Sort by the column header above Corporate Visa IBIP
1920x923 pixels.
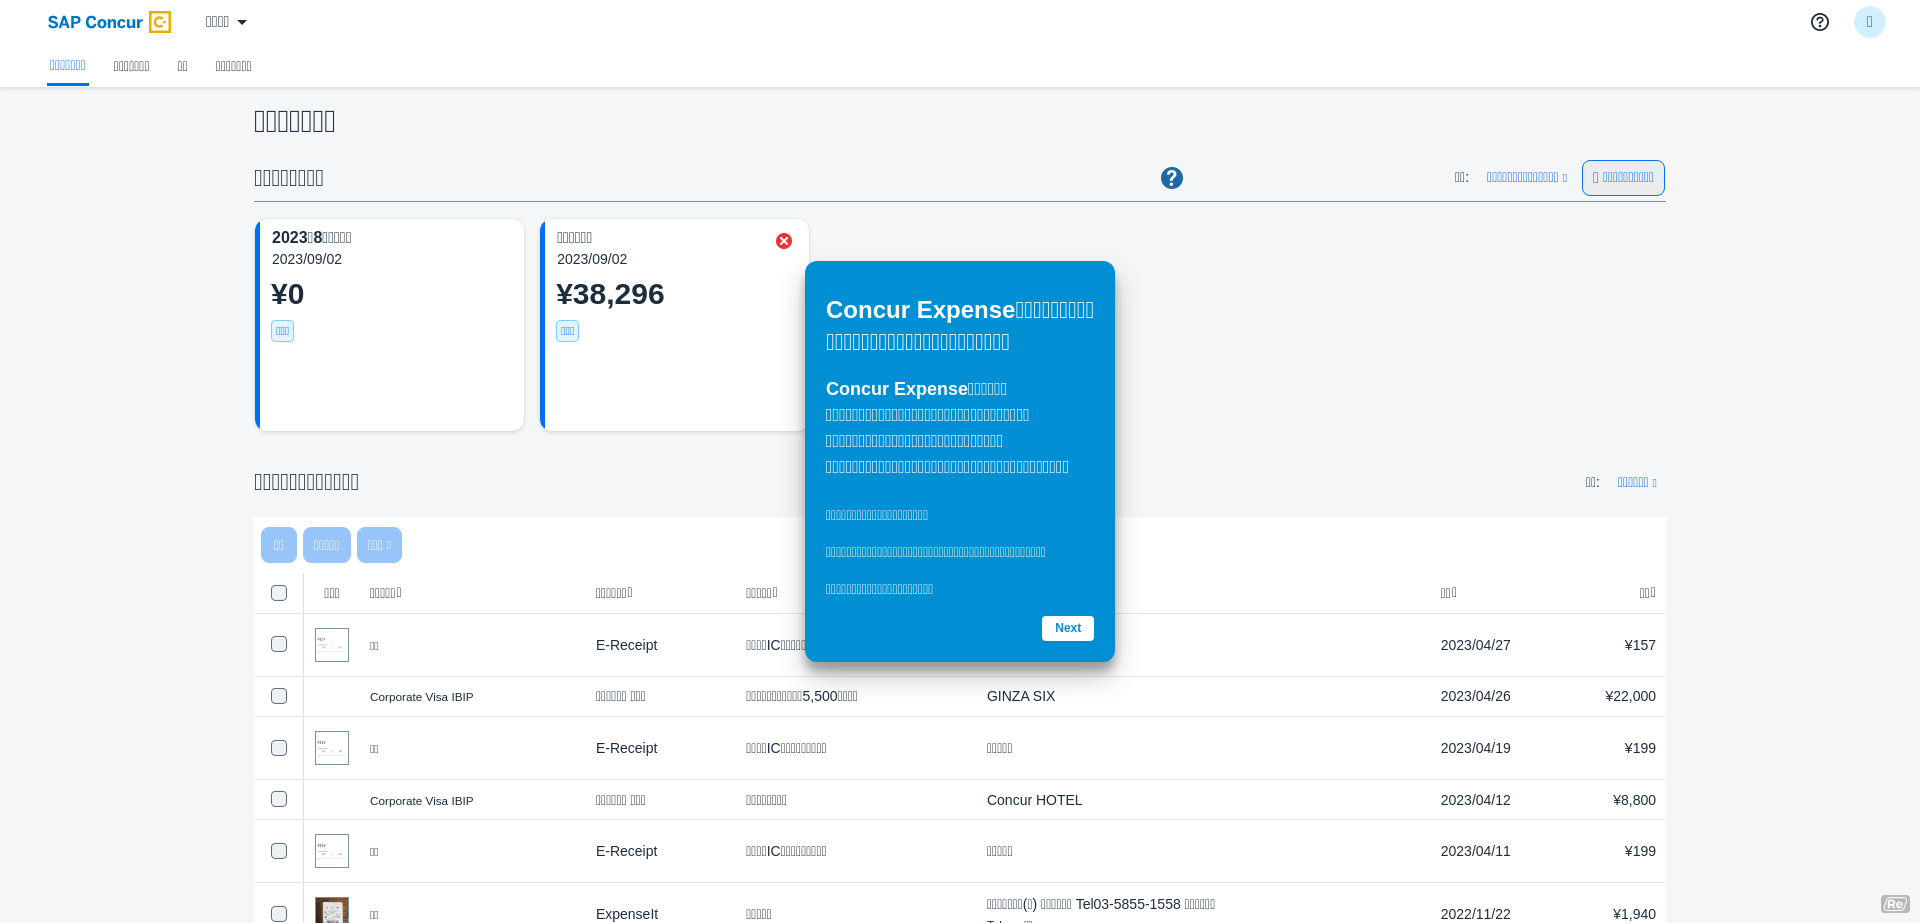(386, 593)
